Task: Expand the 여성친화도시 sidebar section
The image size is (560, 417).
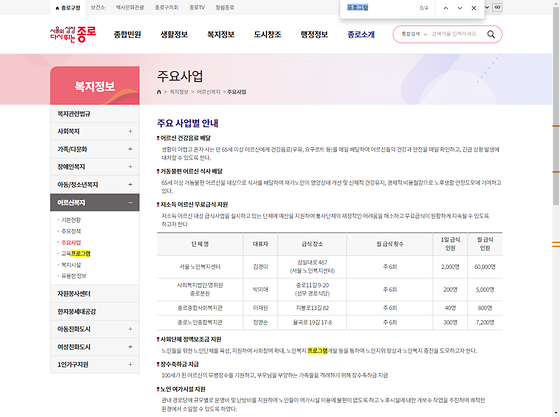Action: click(130, 347)
